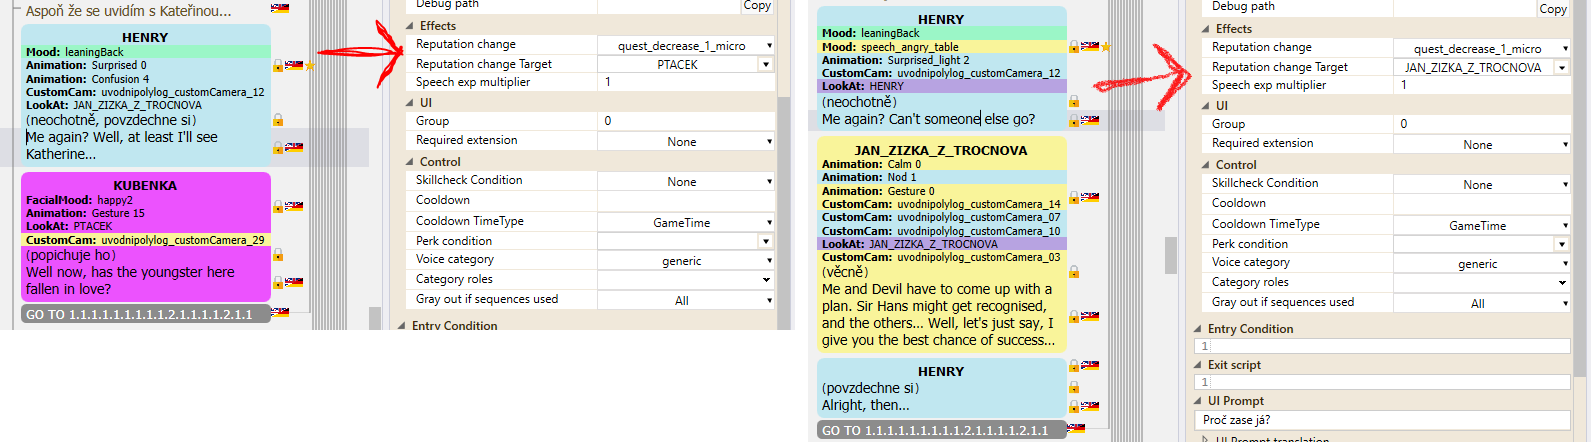Click the lock next to 'Me and Devil have to' text
Screen dimensions: 1591x445
coord(1074,316)
